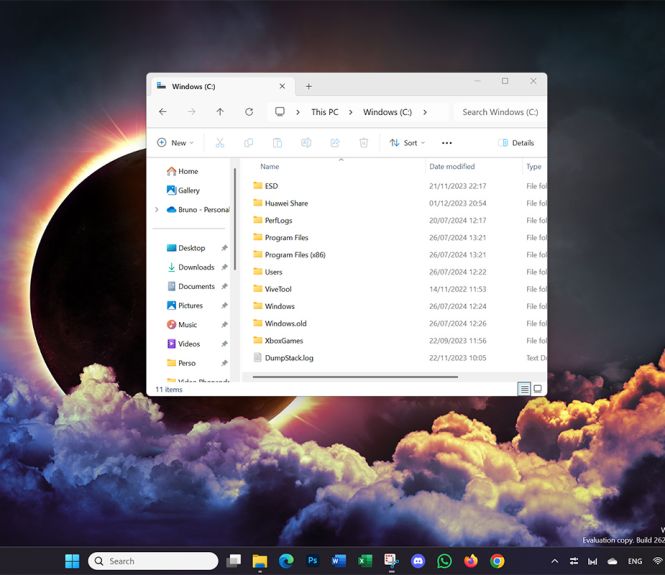Switch to large thumbnails view icon
The width and height of the screenshot is (665, 575).
tap(538, 389)
